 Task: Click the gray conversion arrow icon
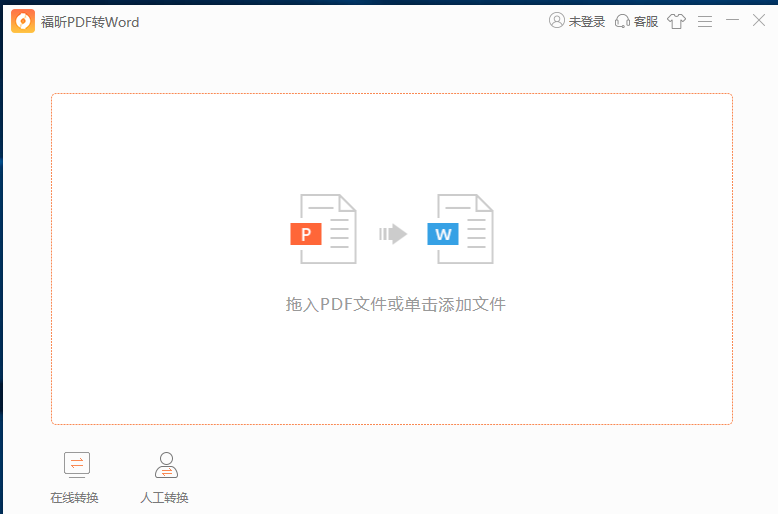[393, 234]
